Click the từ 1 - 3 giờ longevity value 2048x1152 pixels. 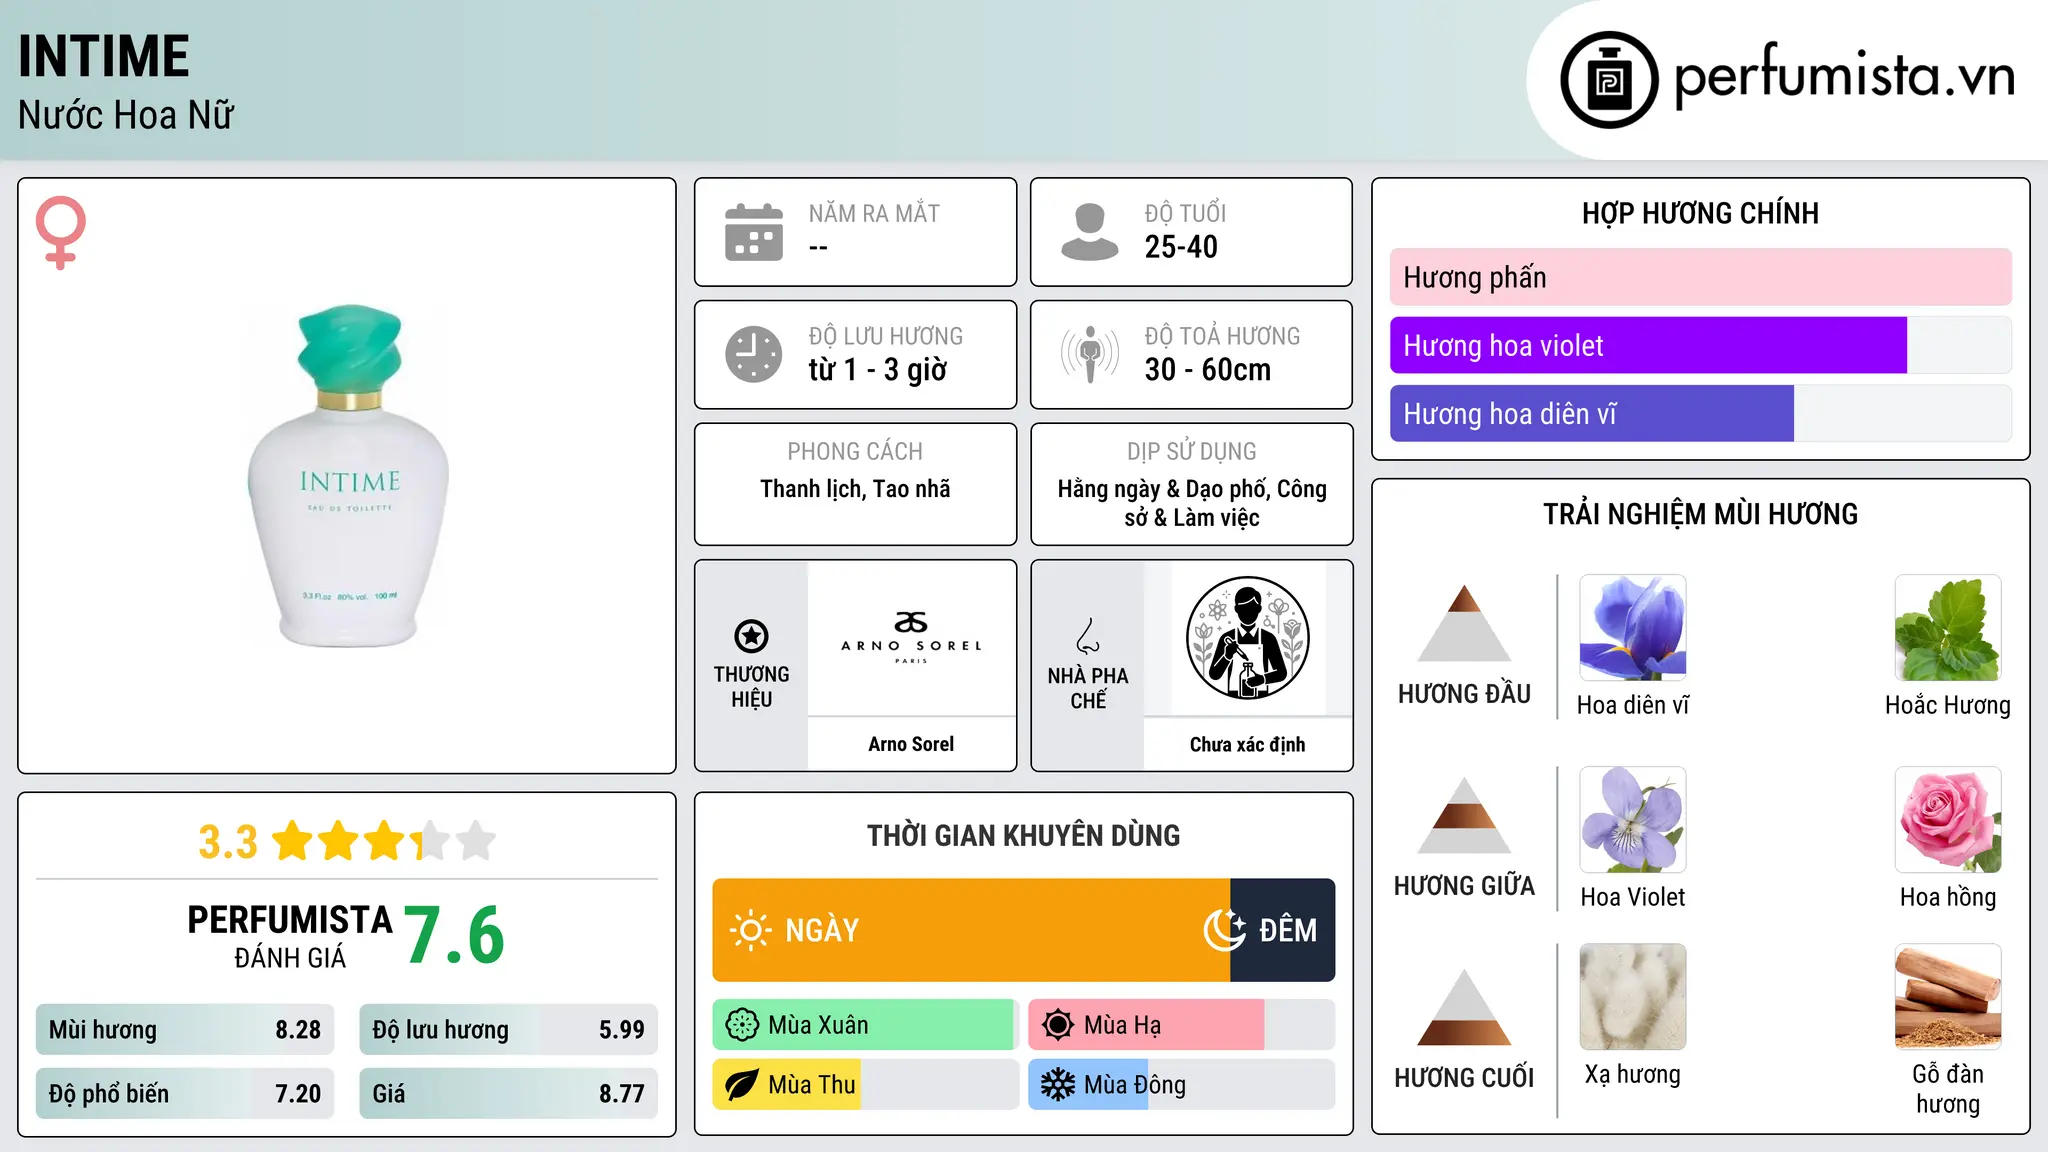pos(878,370)
